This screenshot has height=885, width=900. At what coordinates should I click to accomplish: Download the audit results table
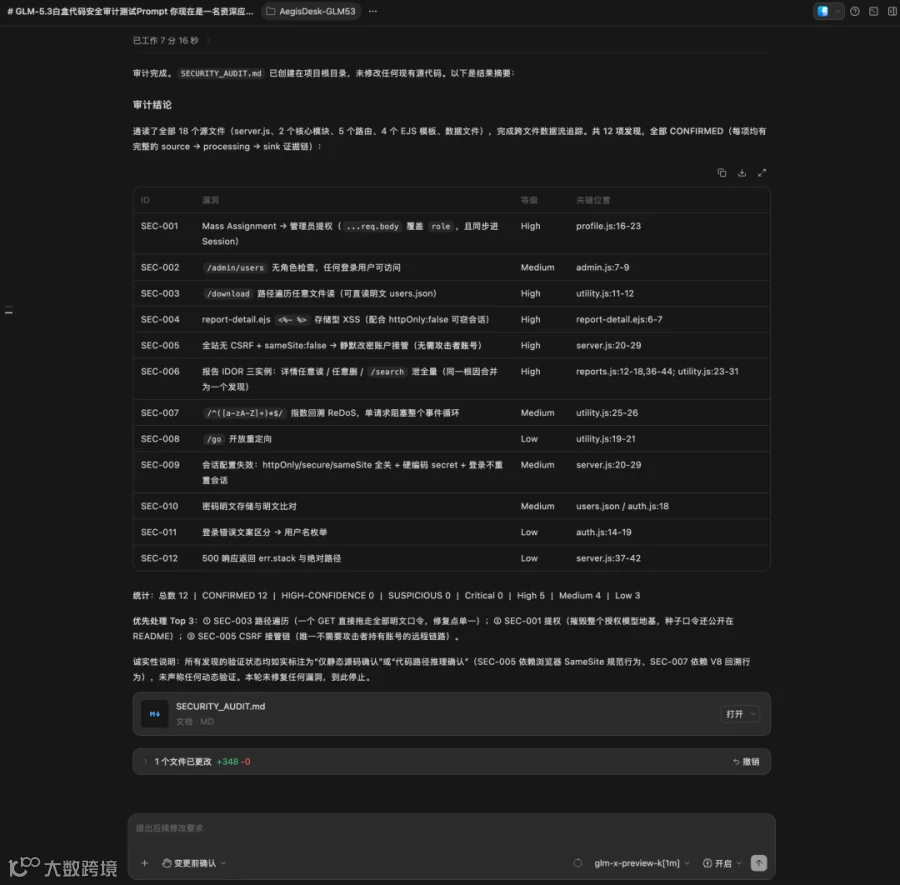pyautogui.click(x=742, y=173)
